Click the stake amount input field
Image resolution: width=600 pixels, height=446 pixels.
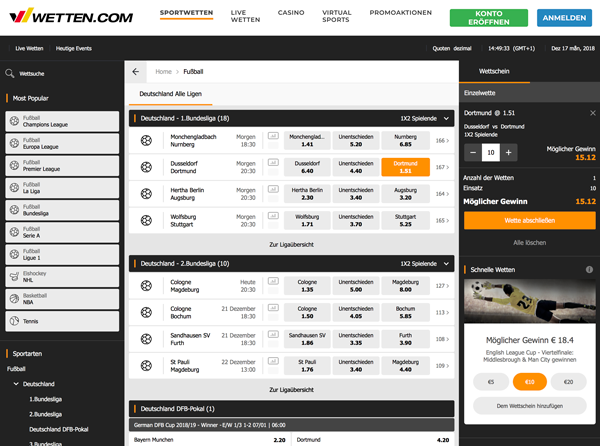point(491,153)
